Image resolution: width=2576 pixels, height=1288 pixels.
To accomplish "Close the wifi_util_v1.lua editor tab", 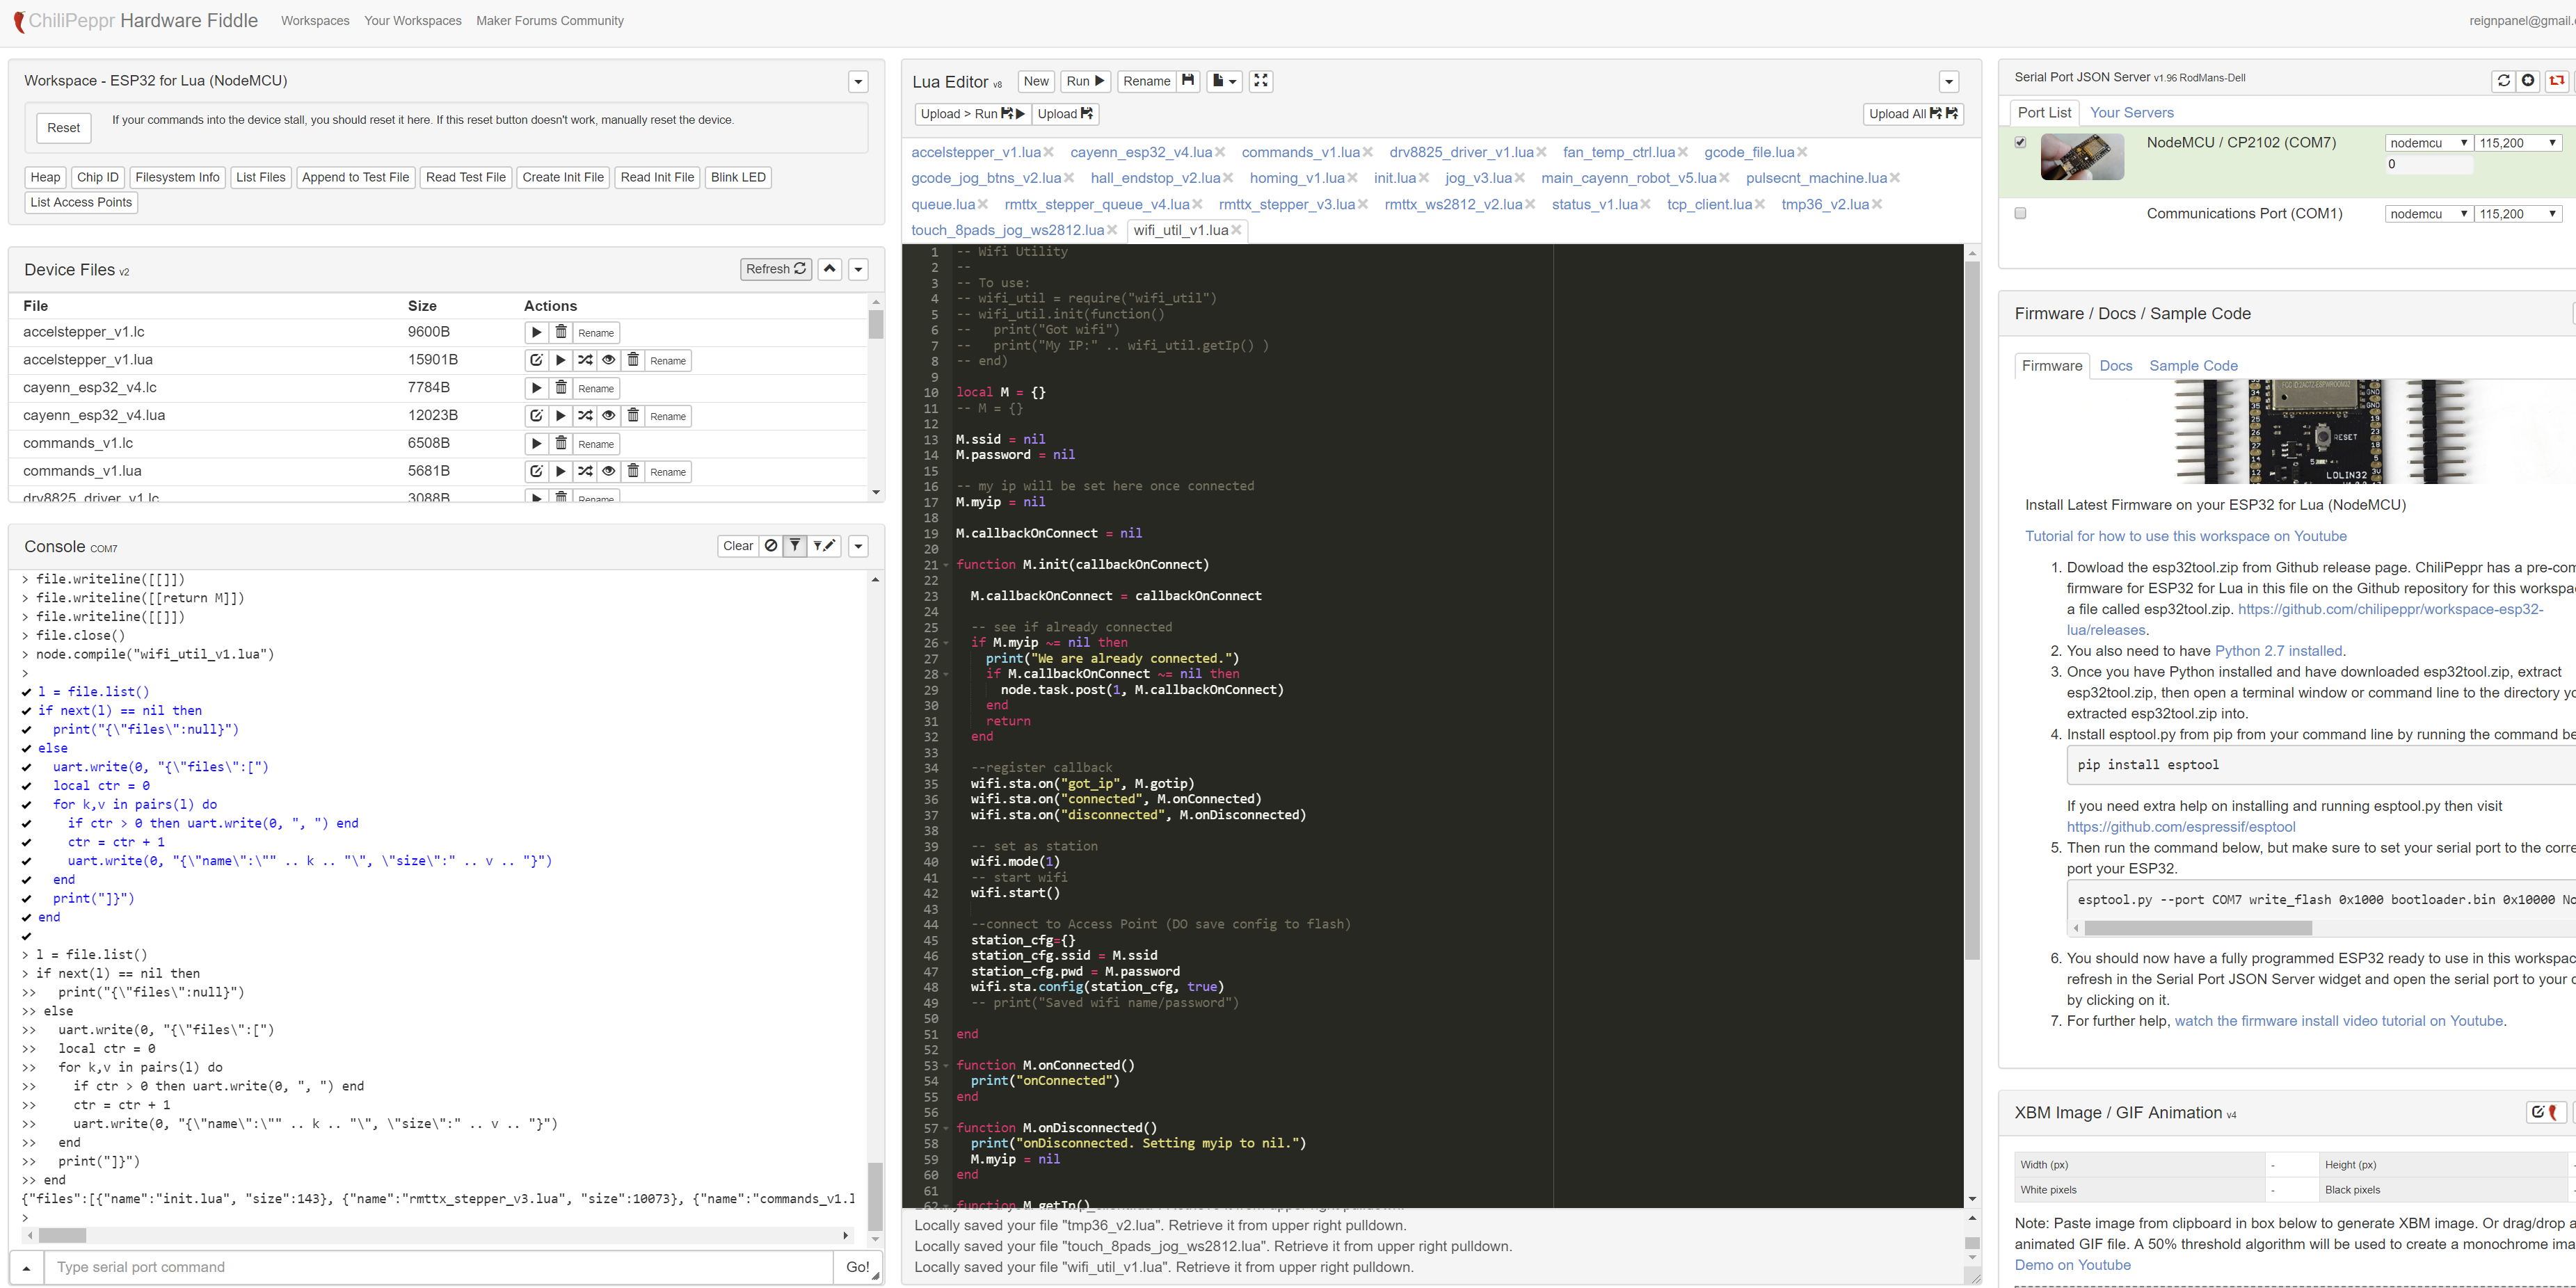I will [x=1237, y=231].
